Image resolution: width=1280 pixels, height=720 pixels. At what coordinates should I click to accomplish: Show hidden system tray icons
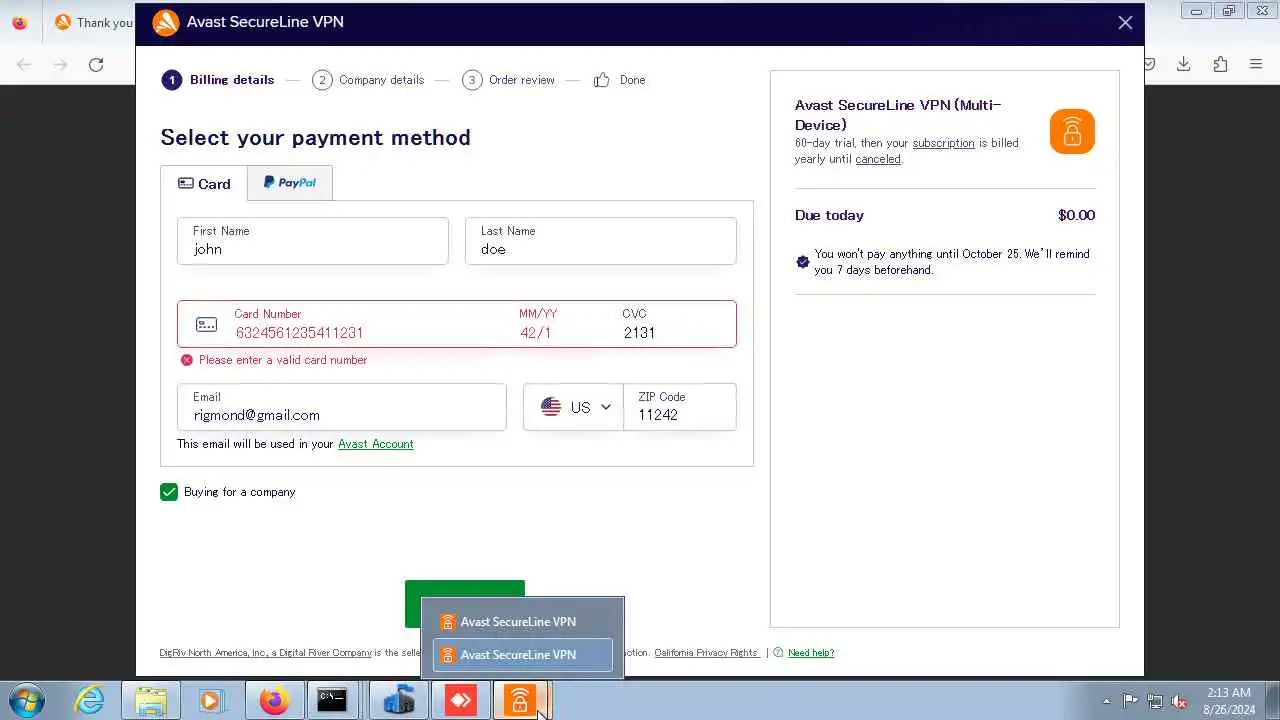point(1106,701)
